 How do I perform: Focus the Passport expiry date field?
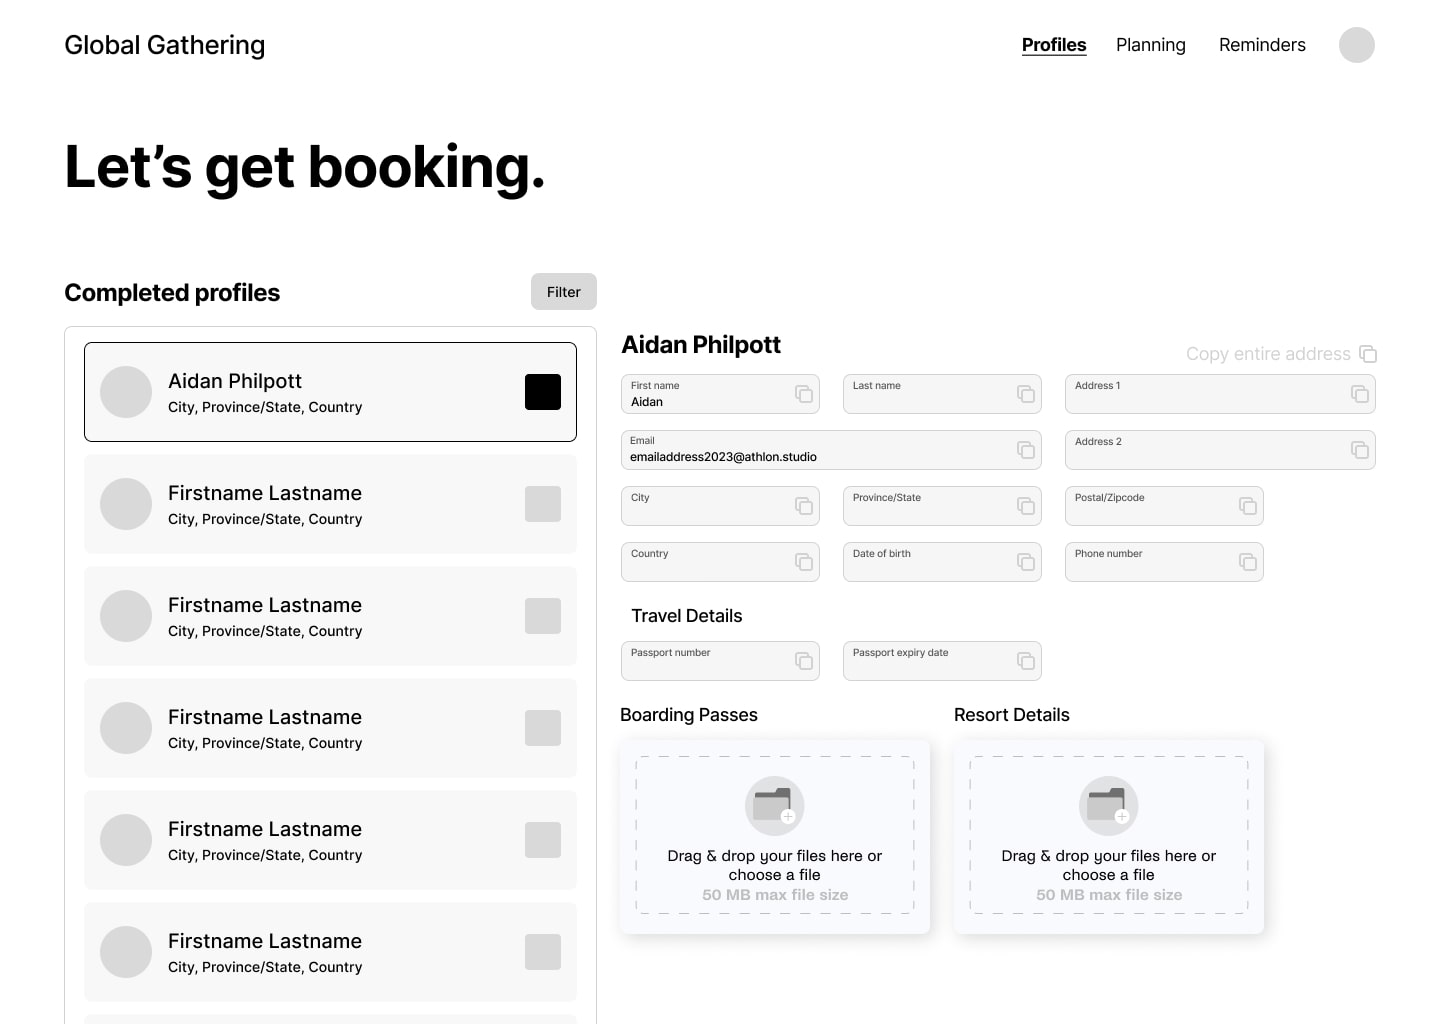(942, 661)
